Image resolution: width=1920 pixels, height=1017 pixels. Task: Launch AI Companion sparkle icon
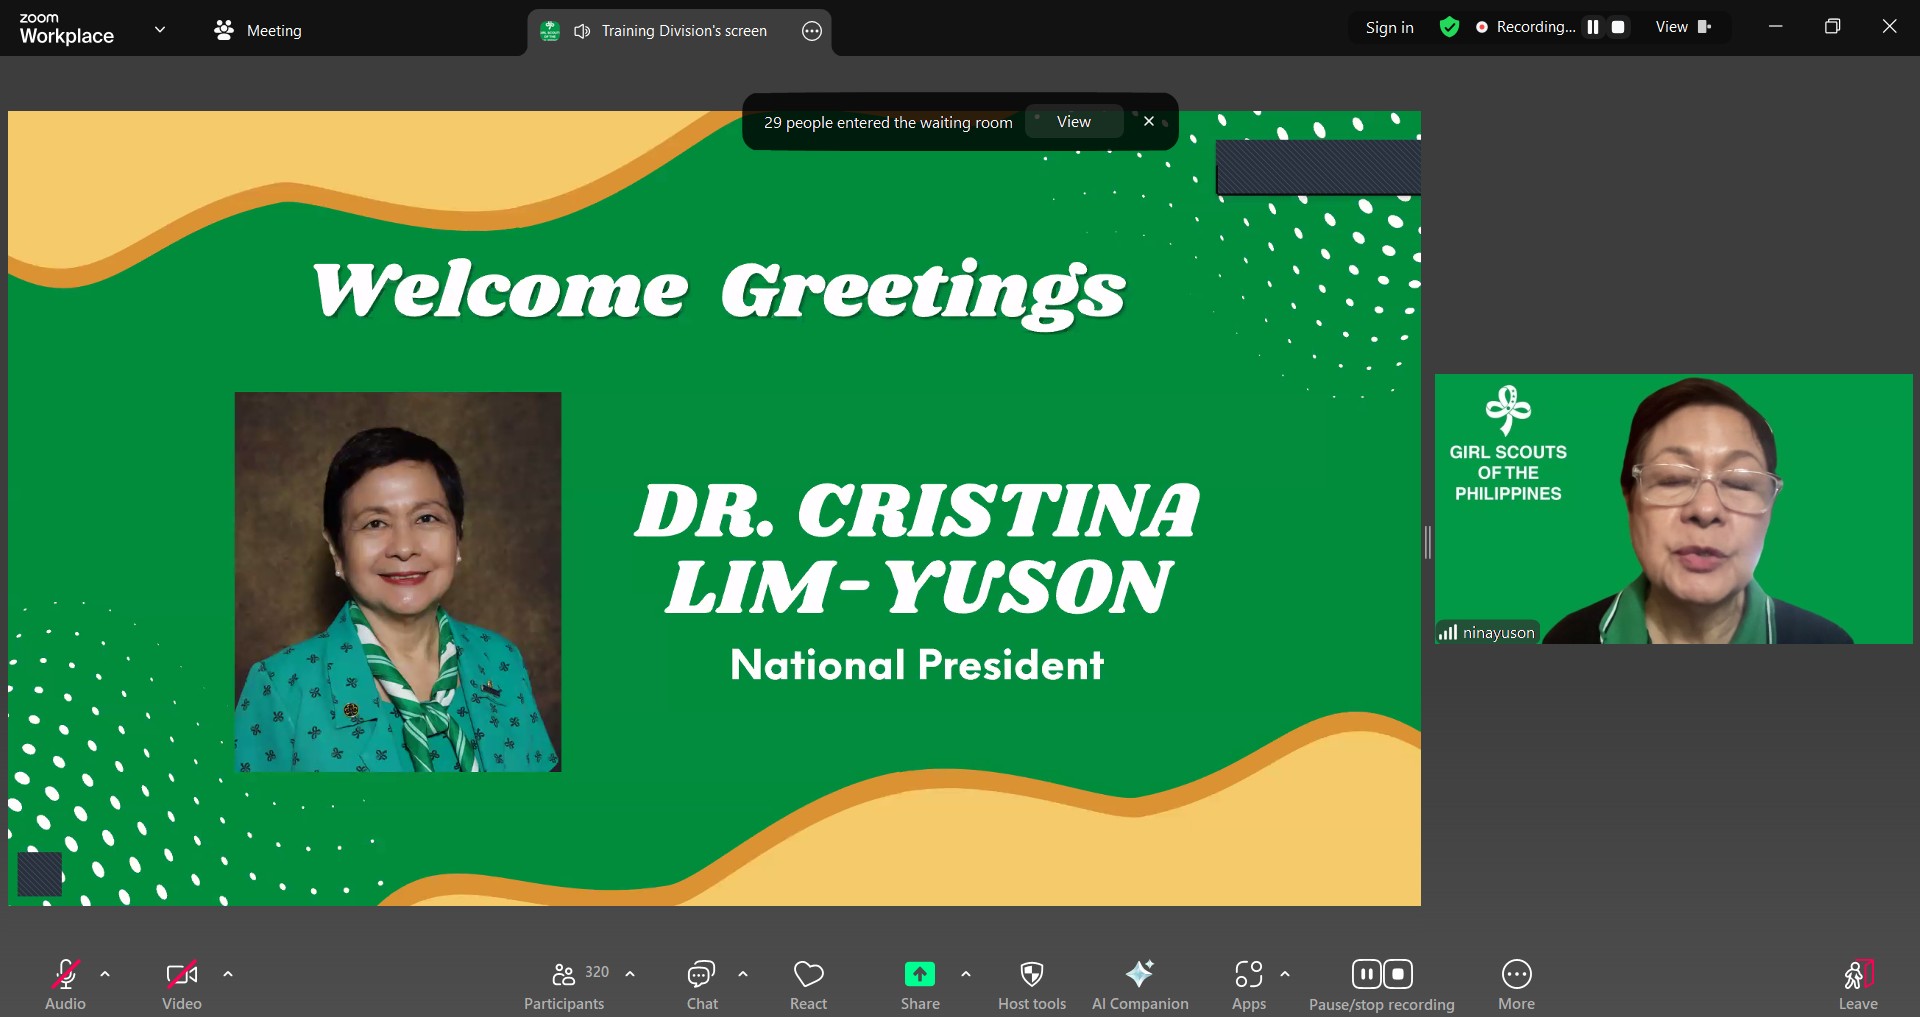tap(1140, 973)
